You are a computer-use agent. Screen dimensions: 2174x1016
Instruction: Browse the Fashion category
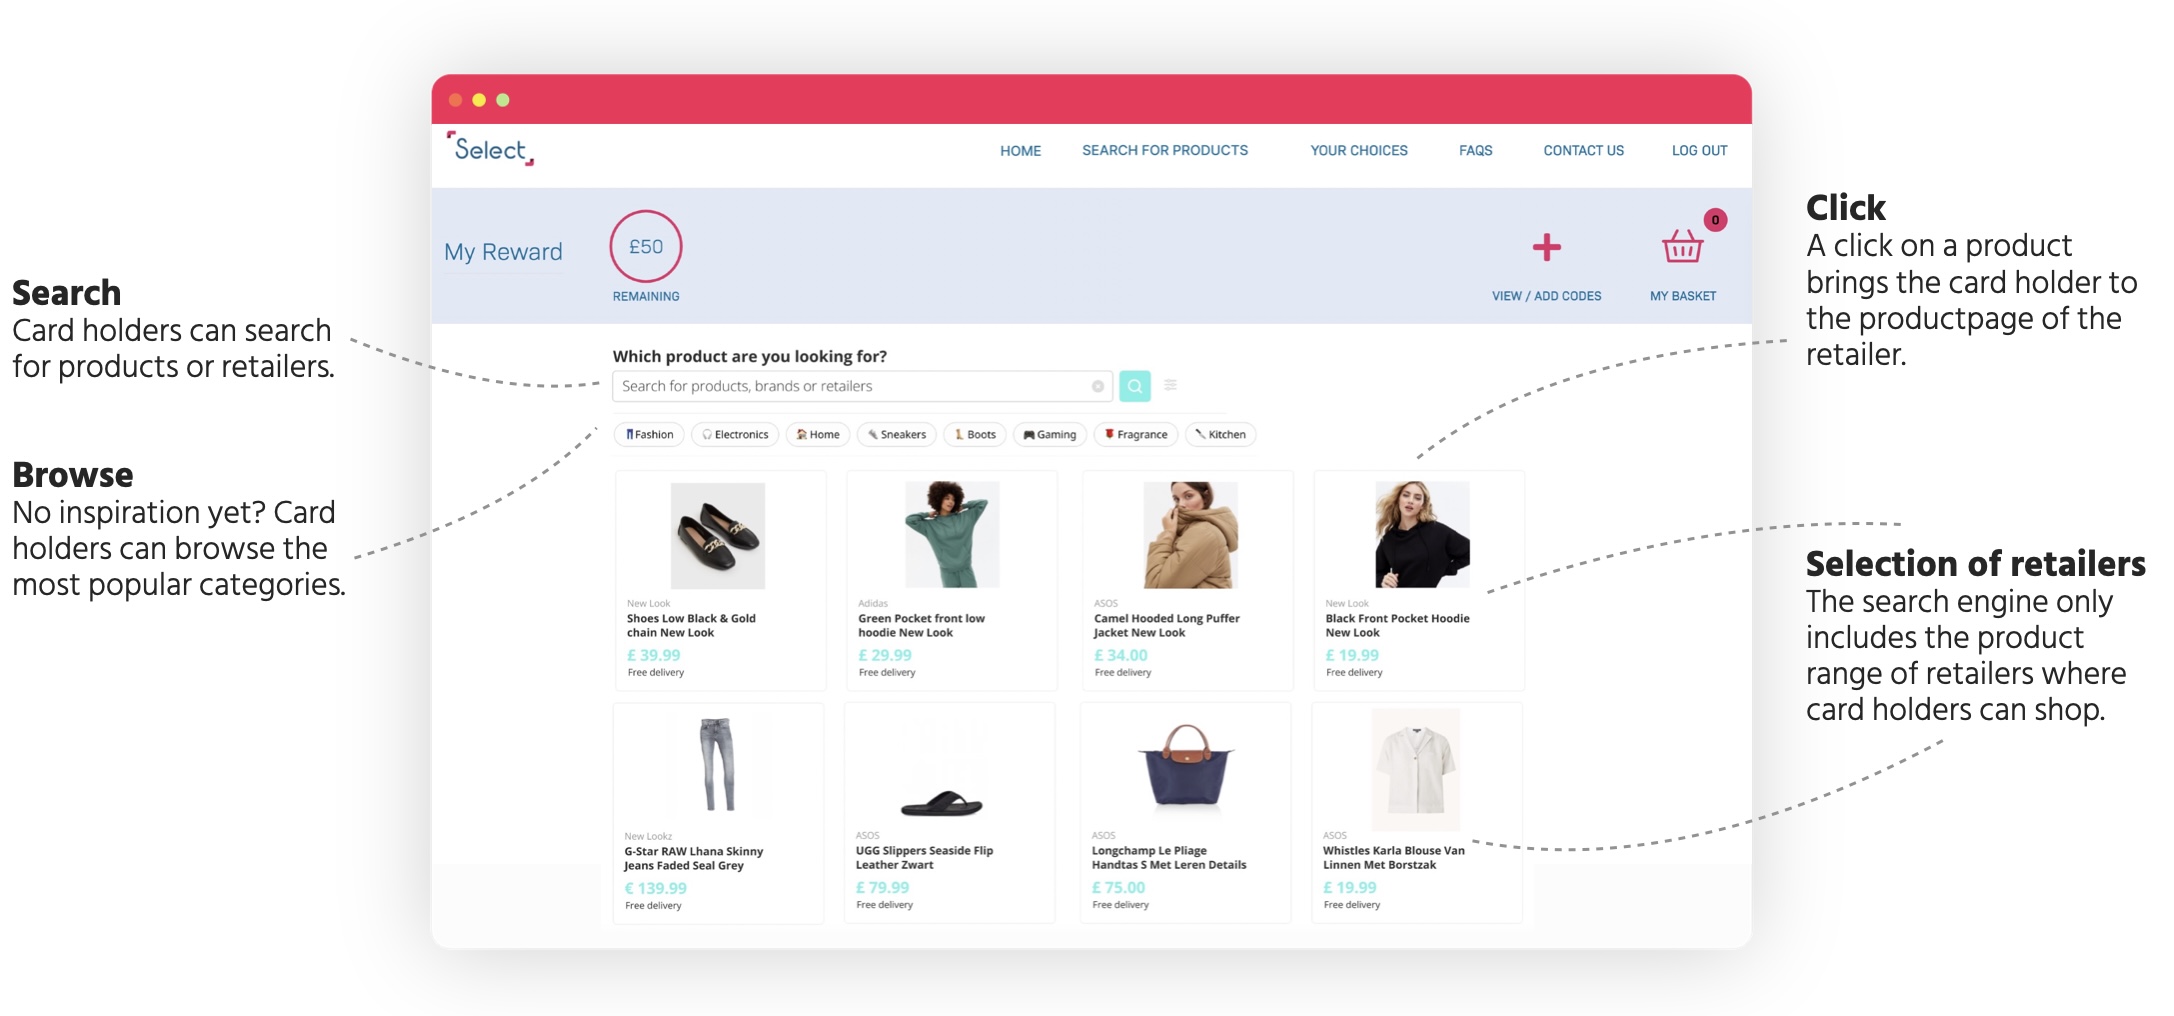tap(649, 434)
